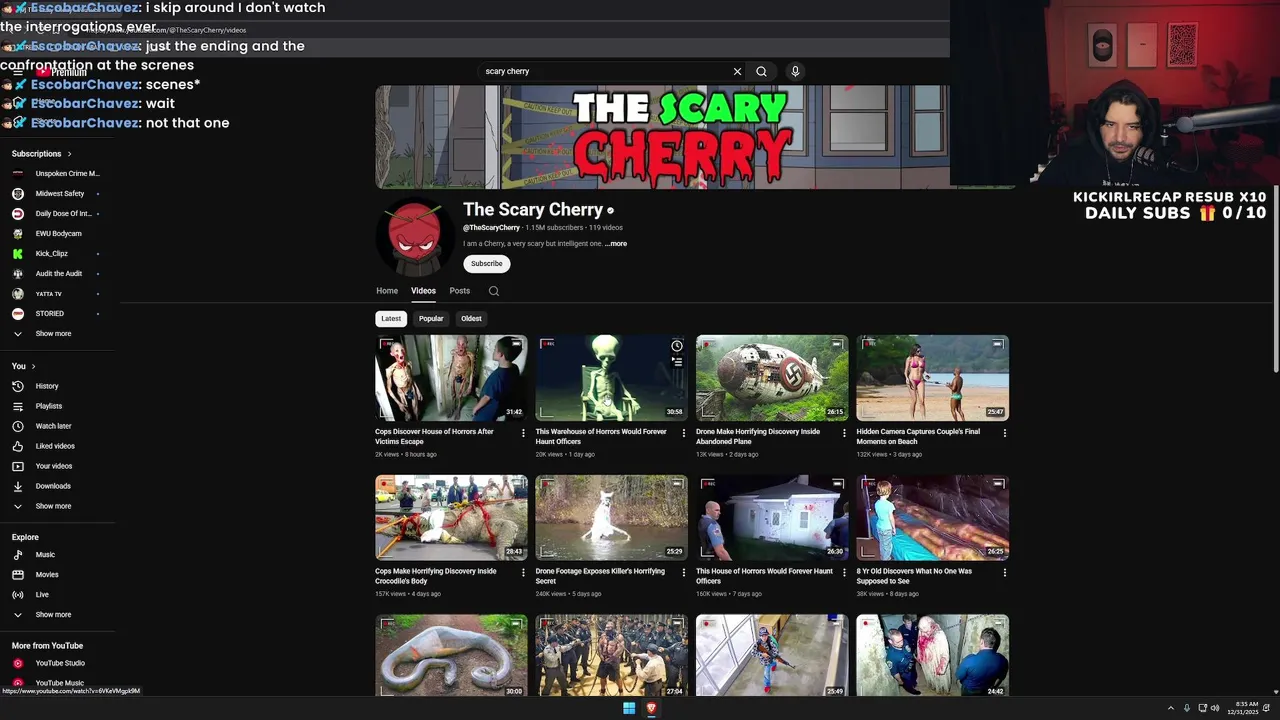
Task: Open menu for Crocodile's Body video
Action: pyautogui.click(x=523, y=573)
